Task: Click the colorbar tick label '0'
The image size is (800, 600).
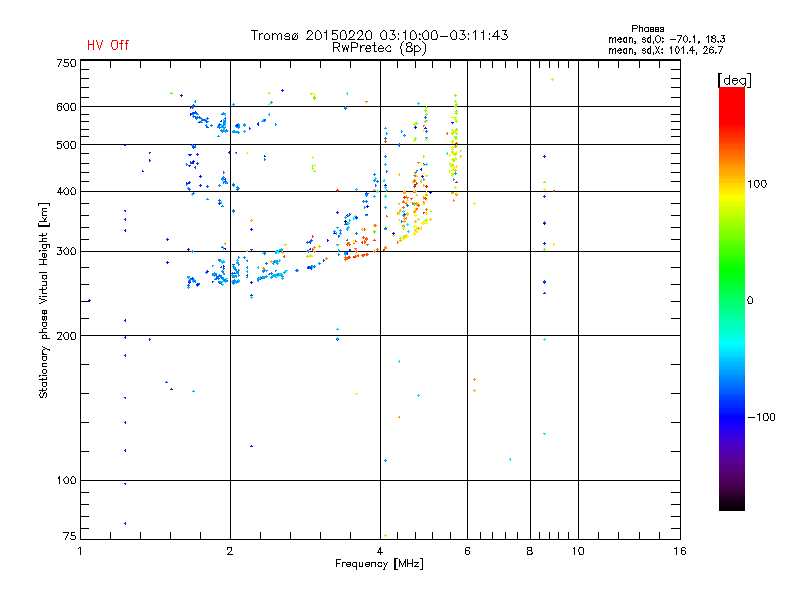Action: 750,301
